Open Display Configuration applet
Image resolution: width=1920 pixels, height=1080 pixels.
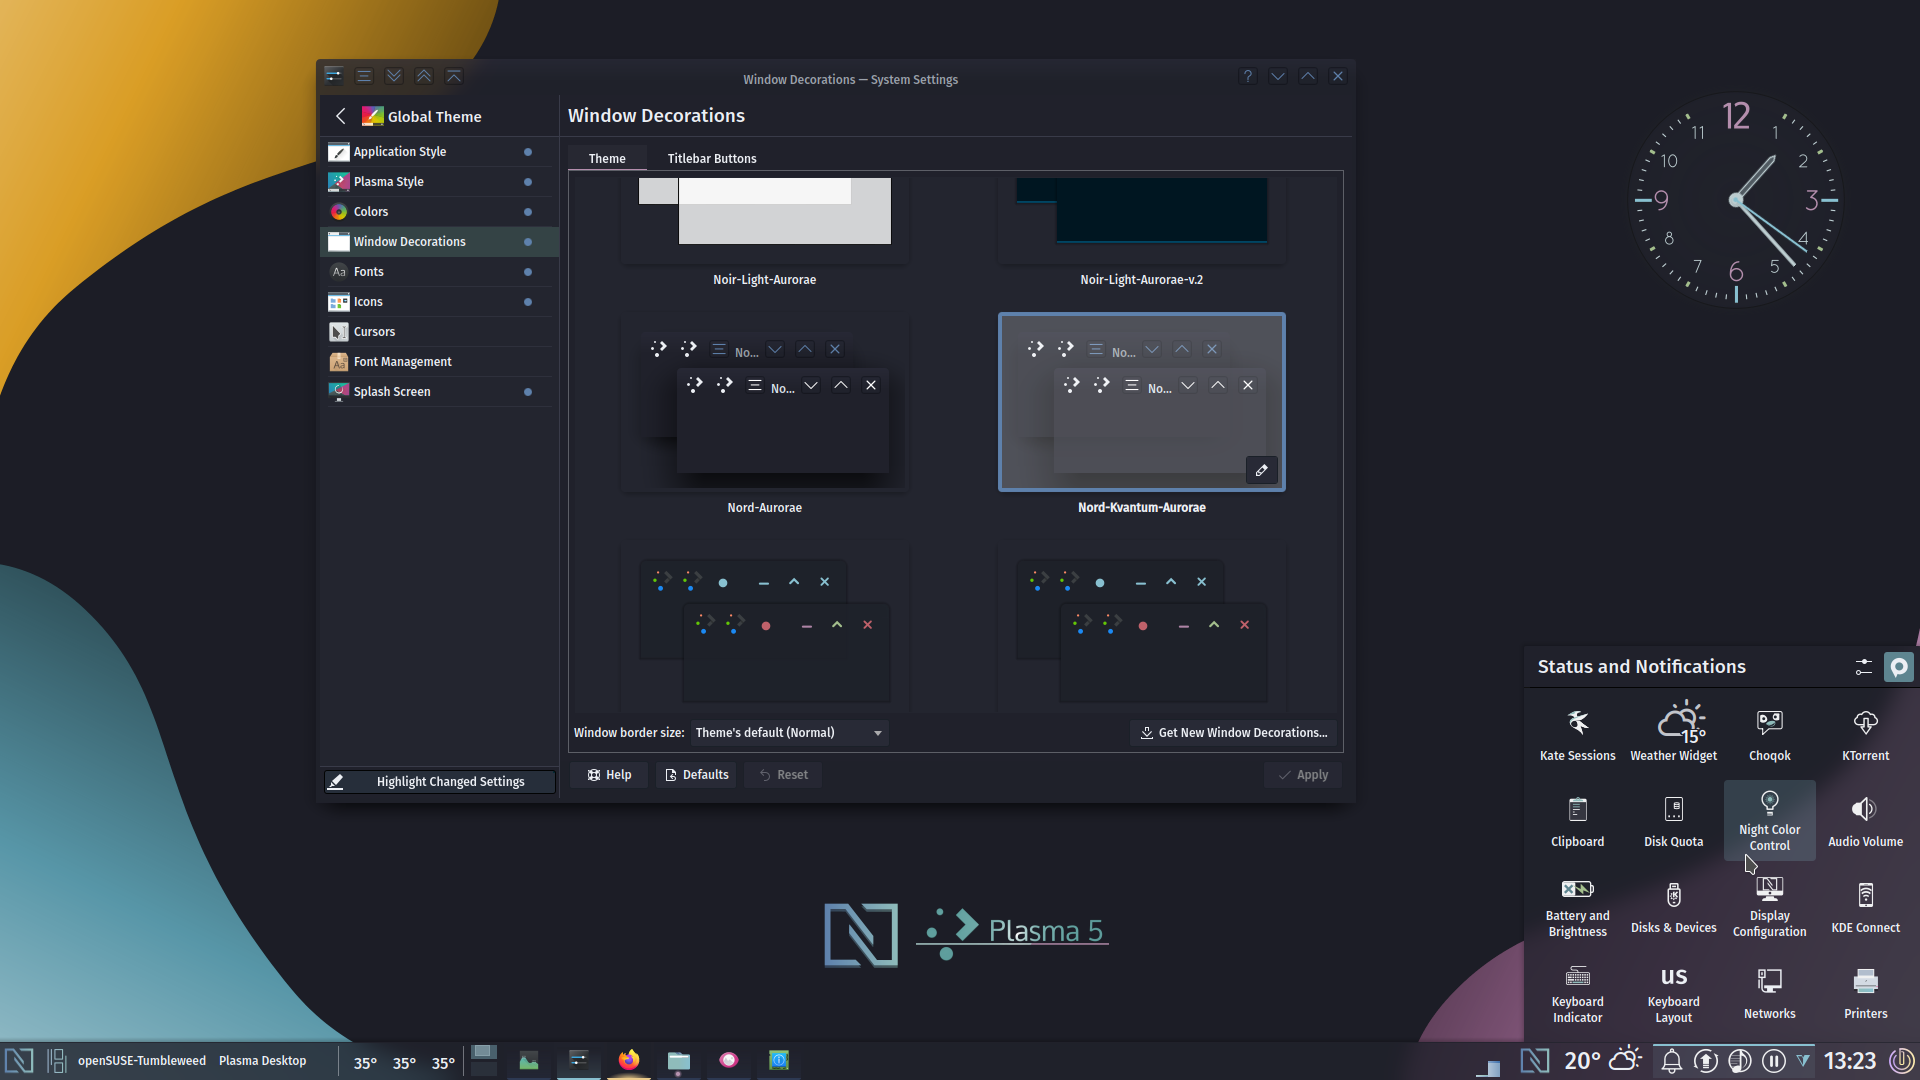click(1769, 906)
